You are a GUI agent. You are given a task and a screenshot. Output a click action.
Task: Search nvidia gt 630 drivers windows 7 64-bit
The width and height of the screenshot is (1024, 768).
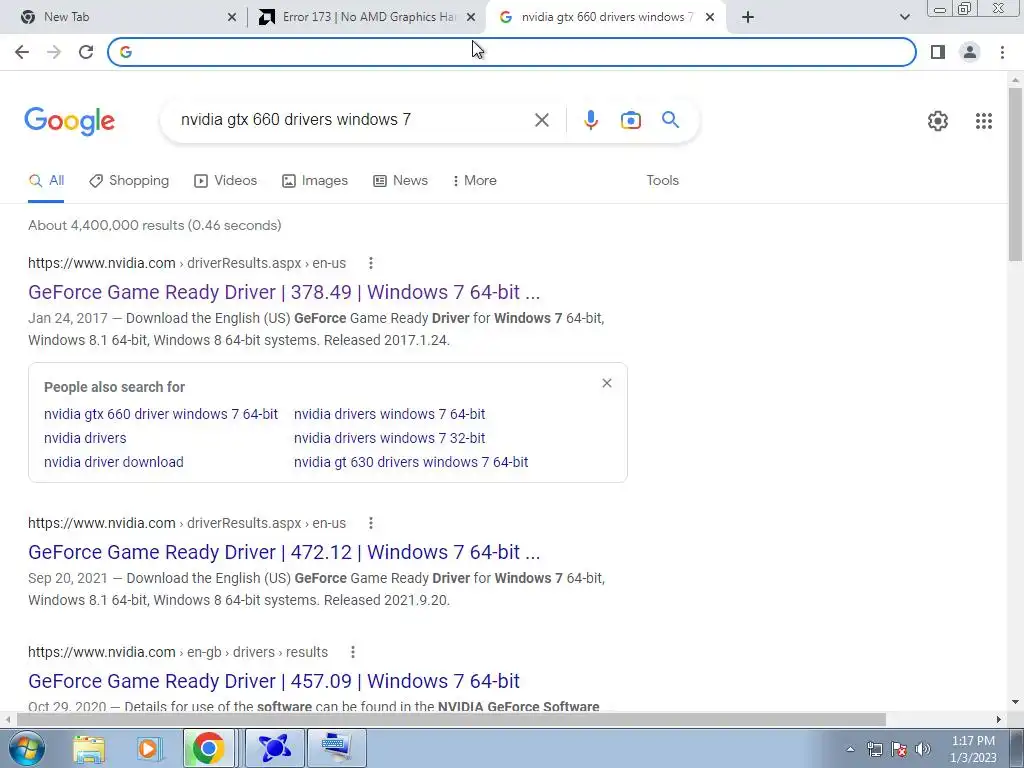pyautogui.click(x=411, y=462)
